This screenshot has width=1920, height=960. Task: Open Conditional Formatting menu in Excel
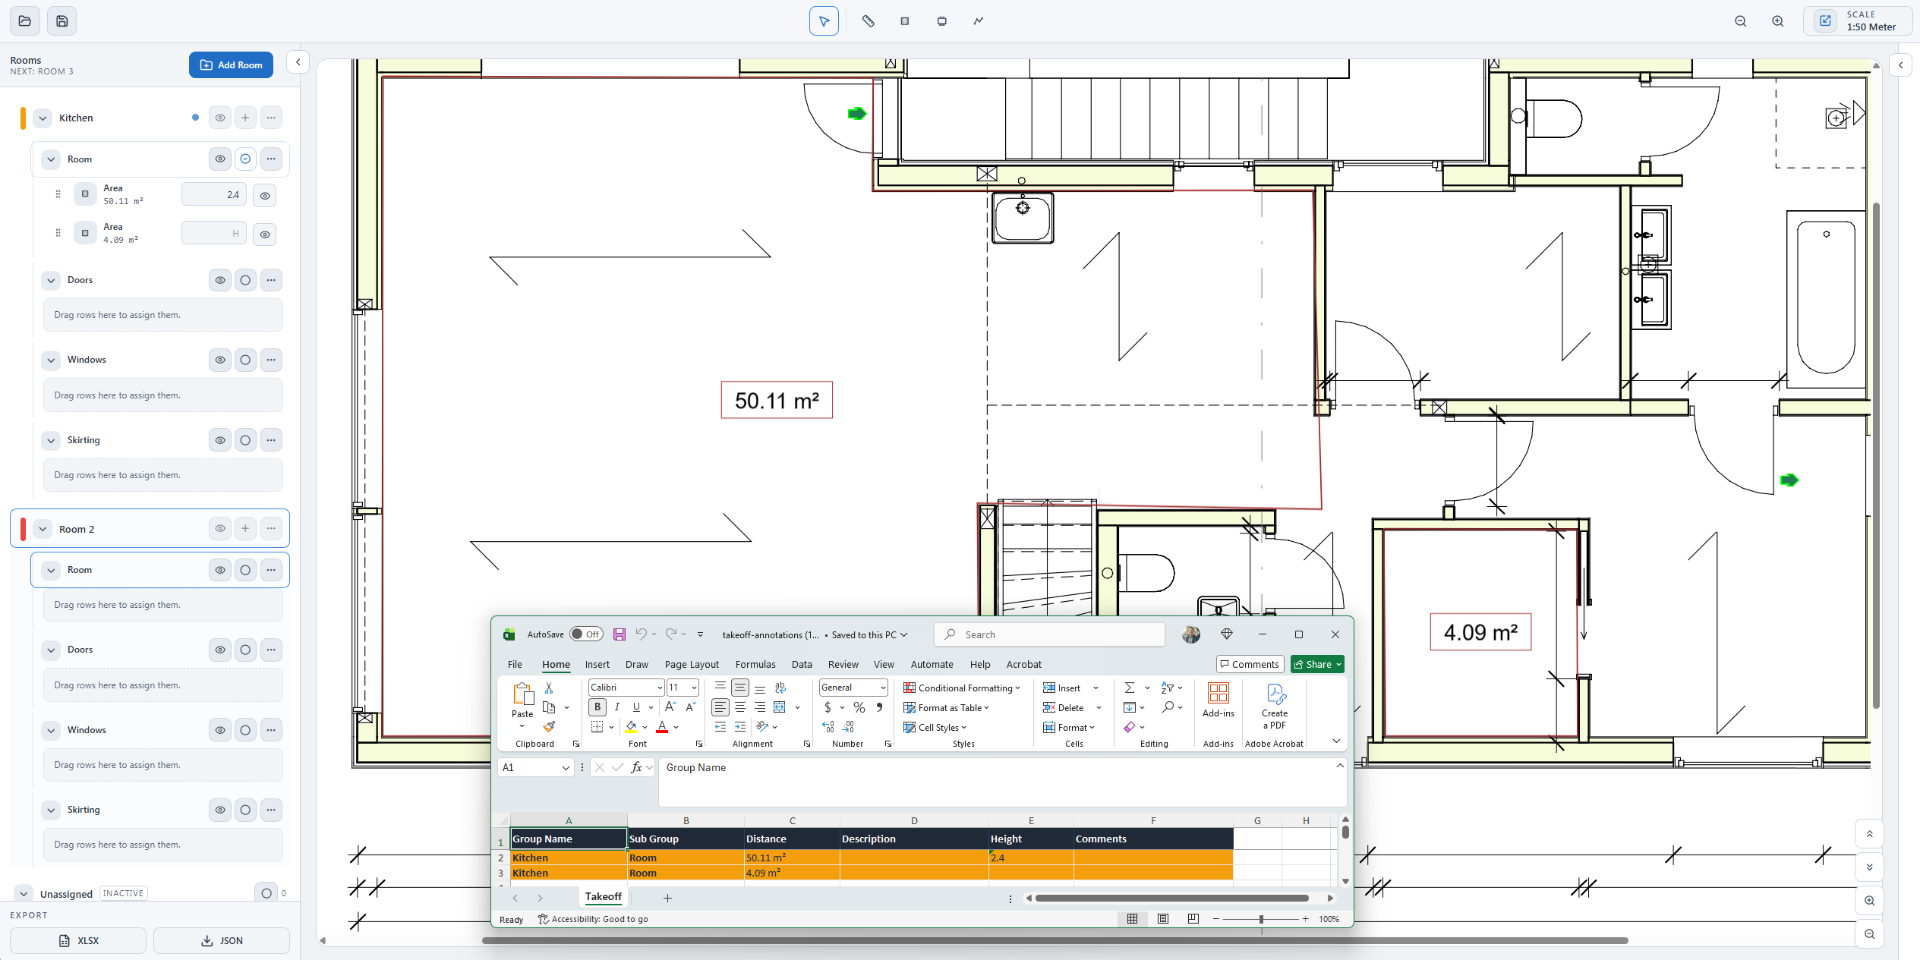point(961,688)
